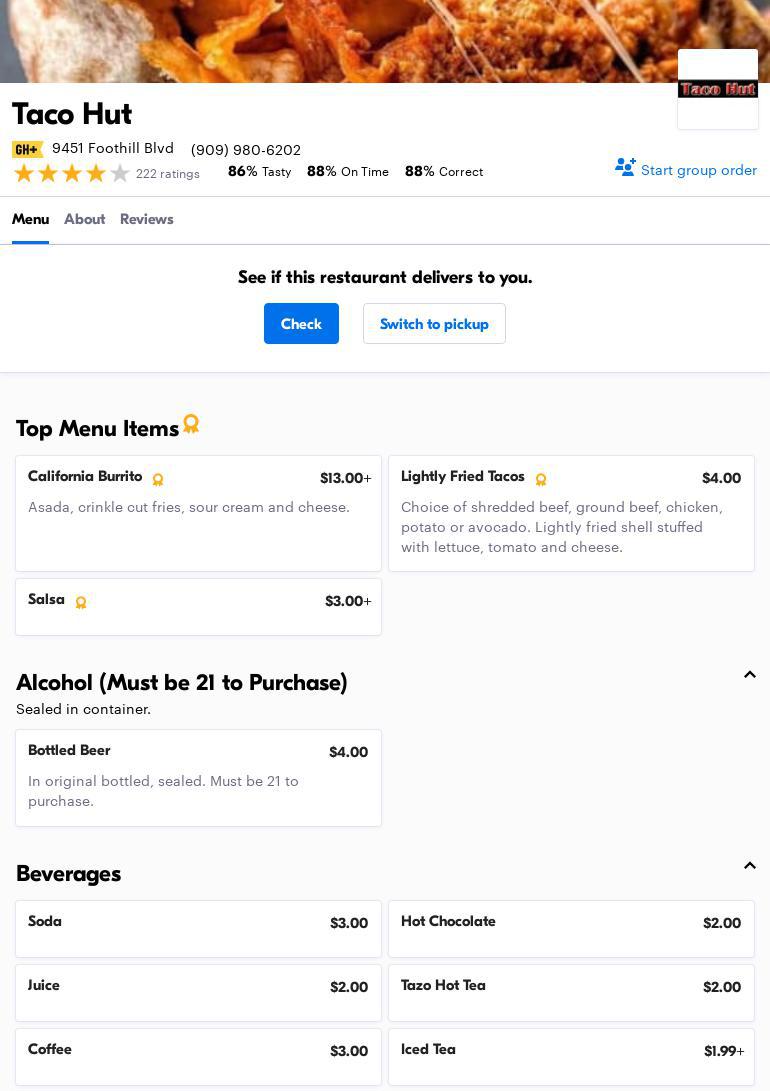Click the California Burrito popular badge icon

[x=158, y=479]
